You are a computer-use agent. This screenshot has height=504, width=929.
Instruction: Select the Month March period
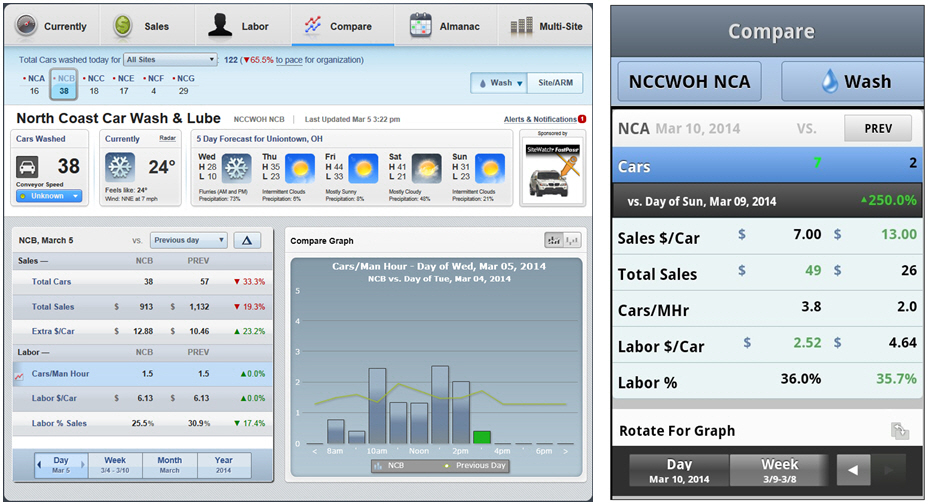(x=169, y=465)
